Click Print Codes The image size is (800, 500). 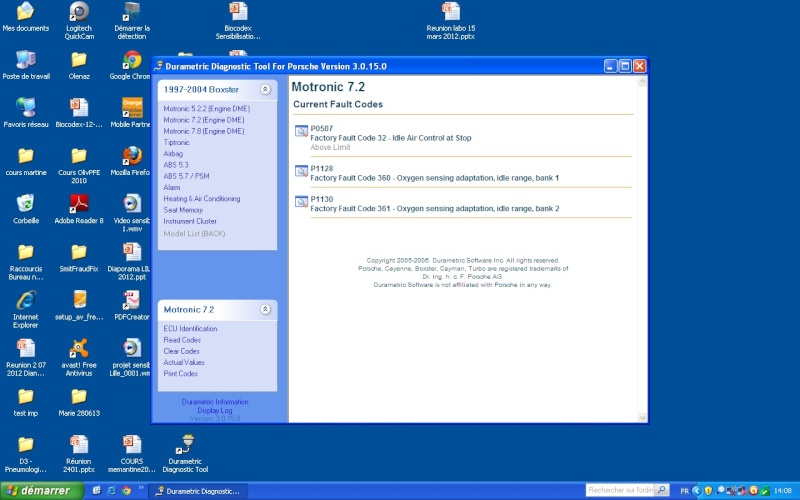tap(181, 373)
